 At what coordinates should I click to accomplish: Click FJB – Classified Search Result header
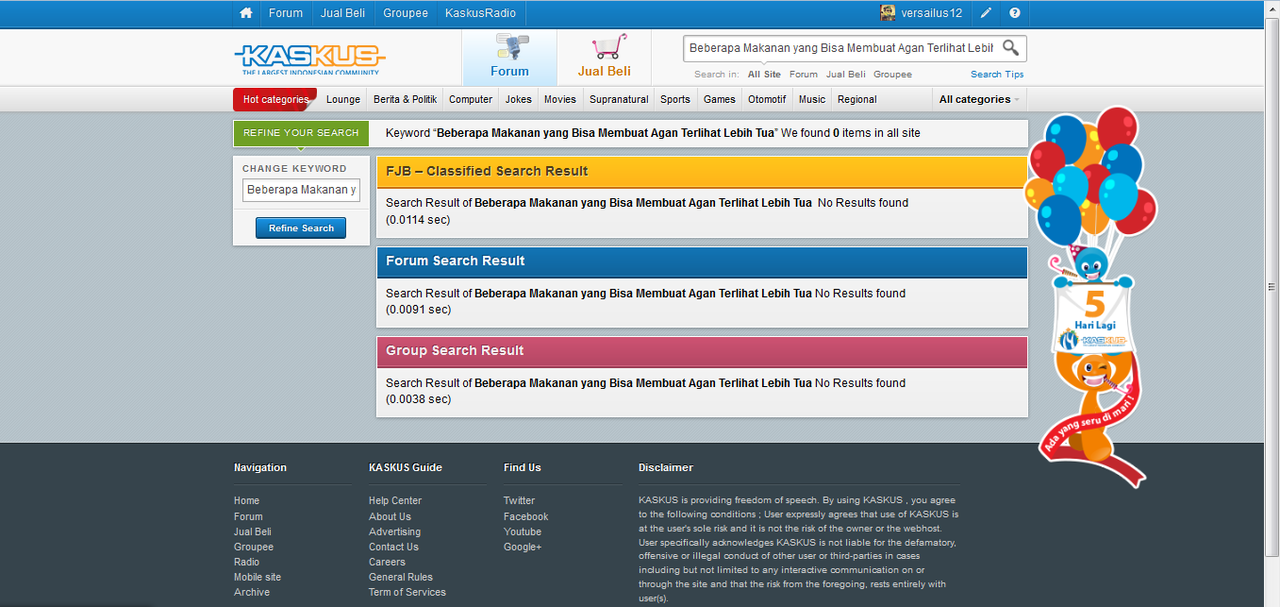click(702, 171)
